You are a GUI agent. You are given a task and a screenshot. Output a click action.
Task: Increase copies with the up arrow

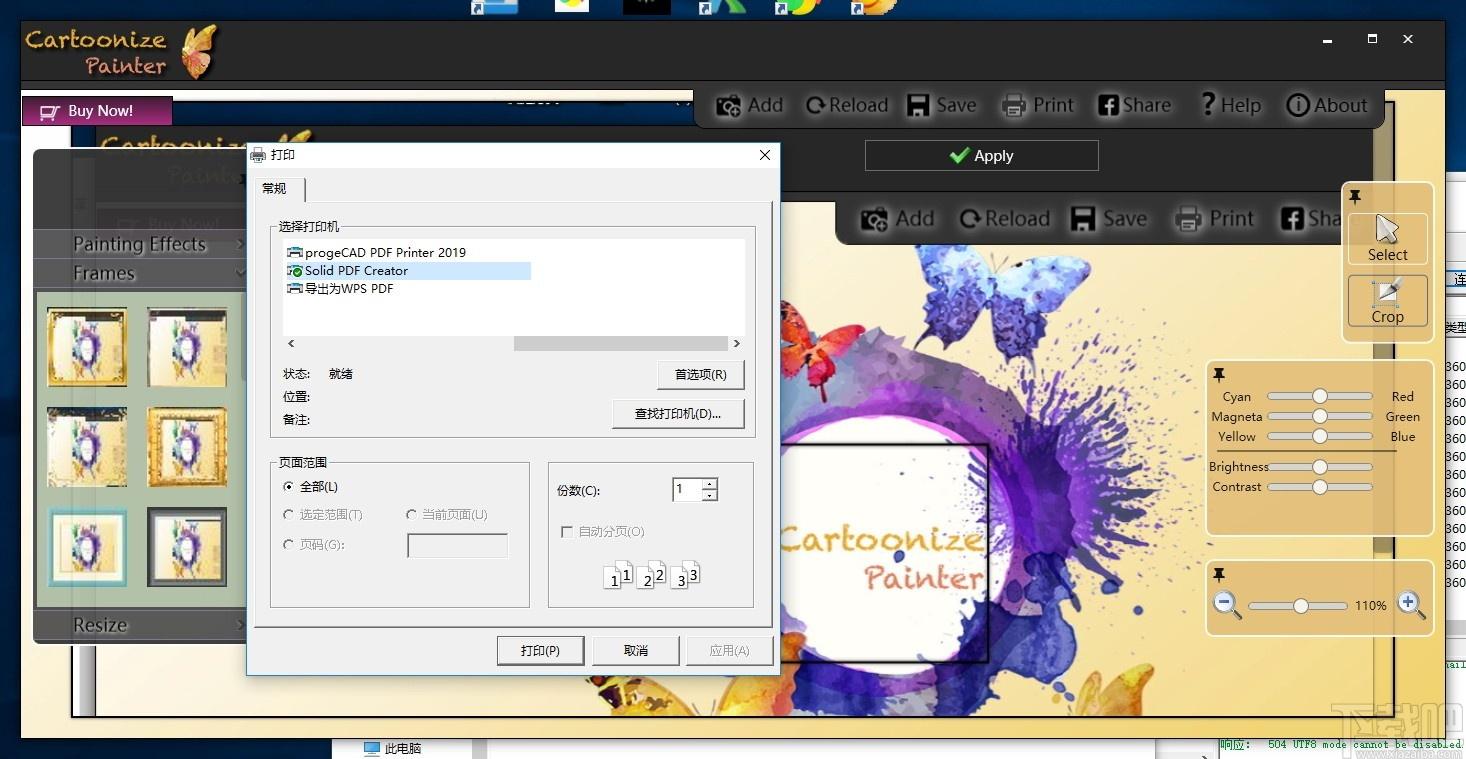click(710, 484)
